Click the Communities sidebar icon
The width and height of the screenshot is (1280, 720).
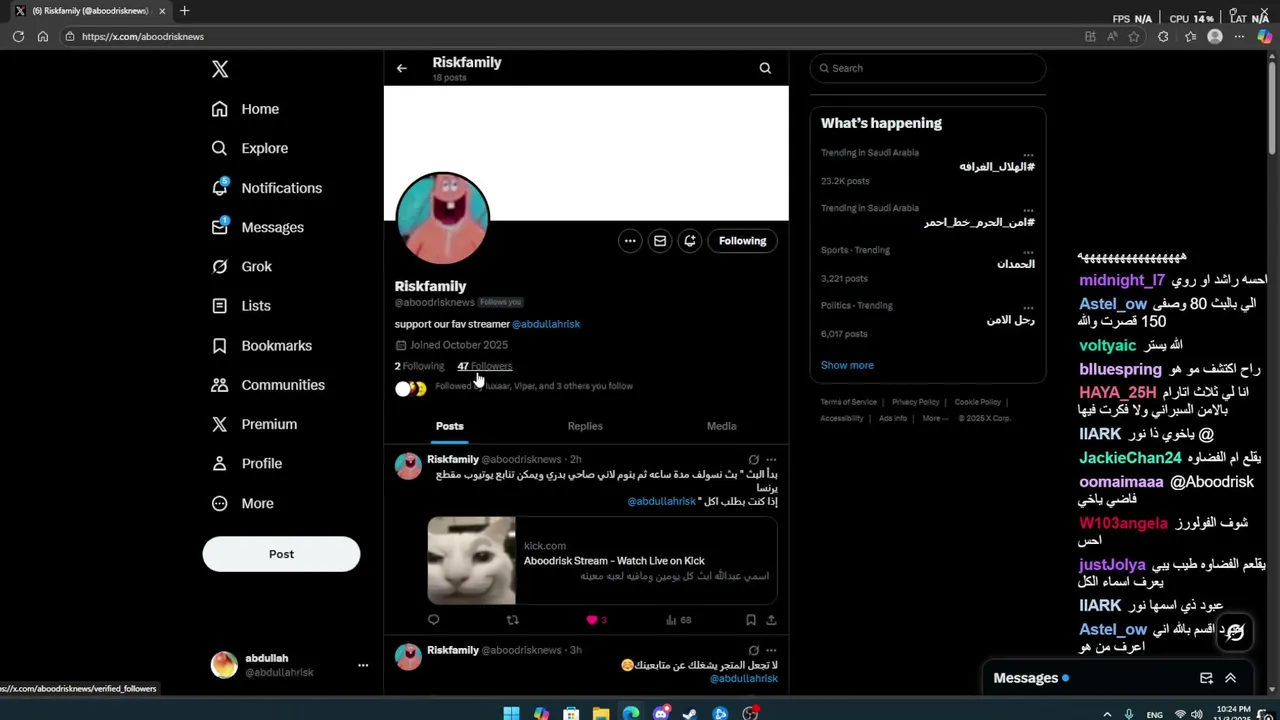[220, 385]
